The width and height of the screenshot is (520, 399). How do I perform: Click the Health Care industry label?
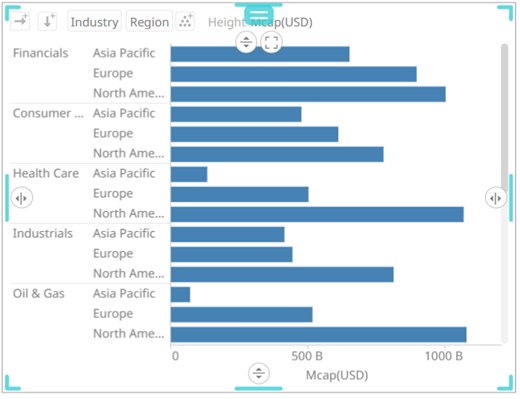(46, 173)
